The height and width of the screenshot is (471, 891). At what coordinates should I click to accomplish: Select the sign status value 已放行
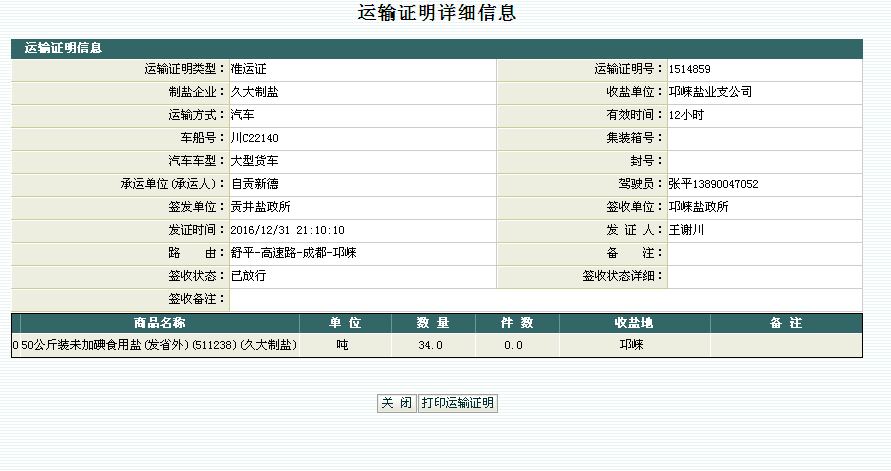[249, 276]
